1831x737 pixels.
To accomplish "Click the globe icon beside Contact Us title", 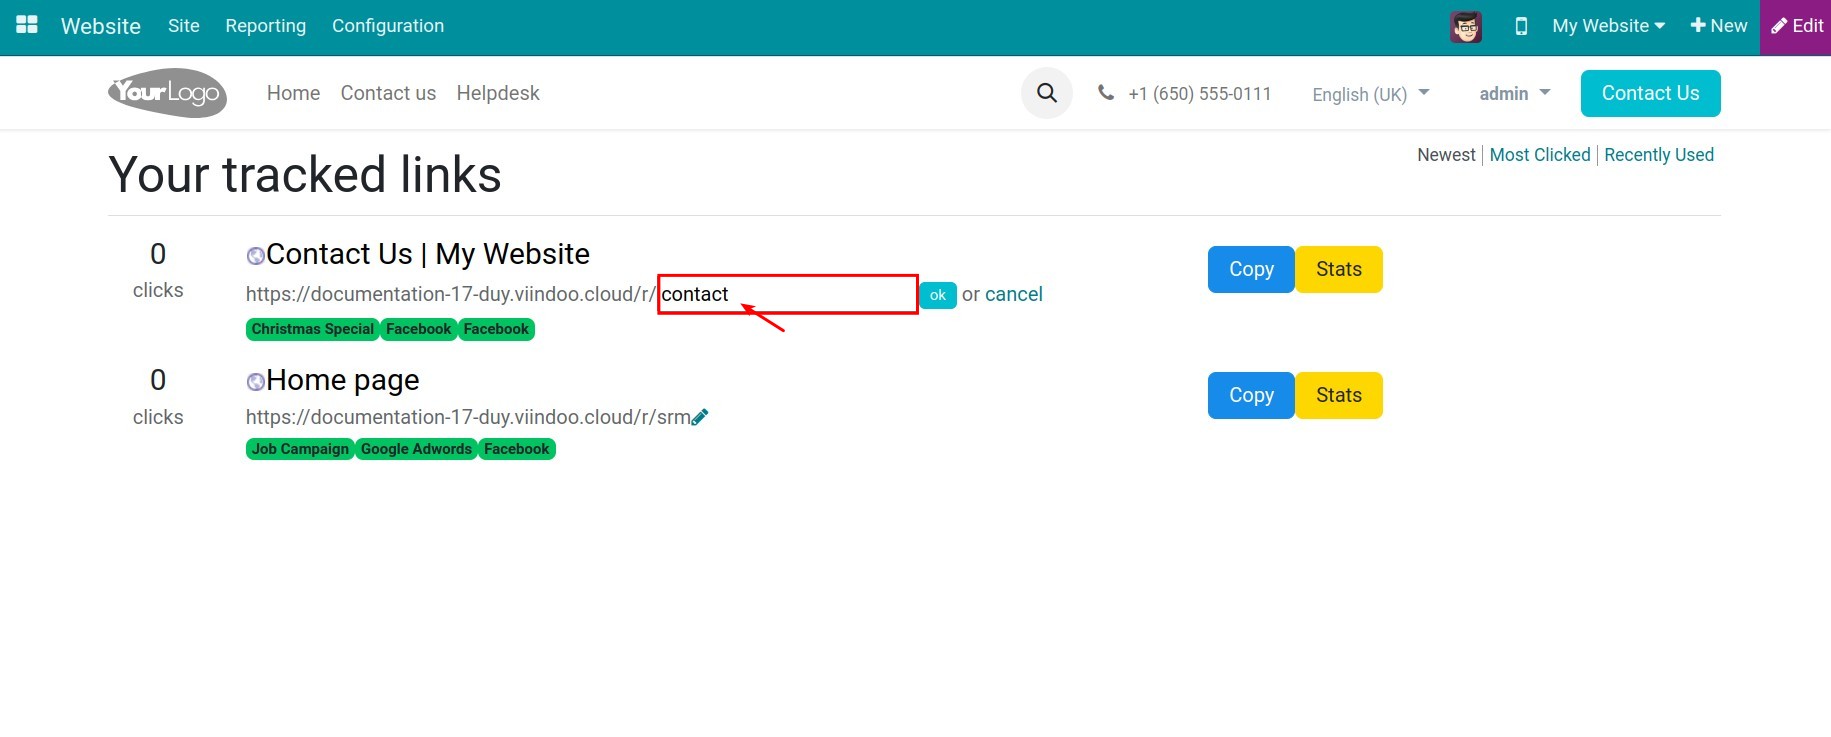I will pyautogui.click(x=255, y=256).
